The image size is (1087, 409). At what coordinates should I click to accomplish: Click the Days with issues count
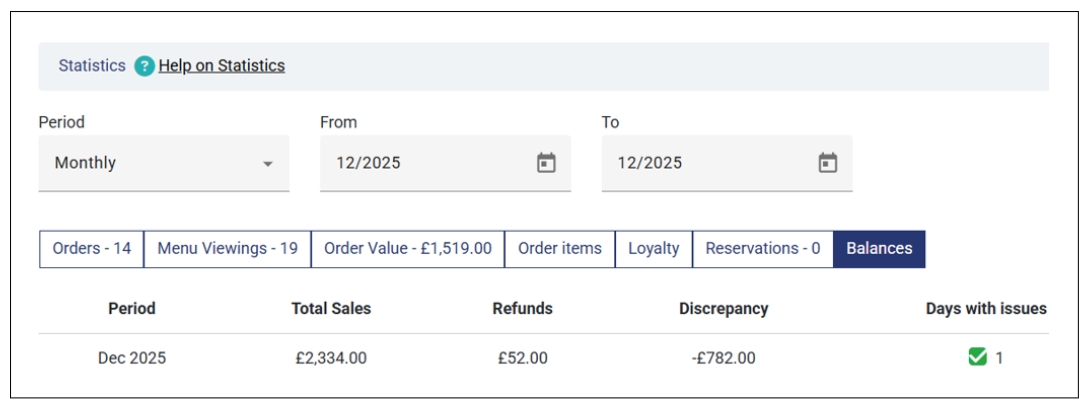point(999,358)
